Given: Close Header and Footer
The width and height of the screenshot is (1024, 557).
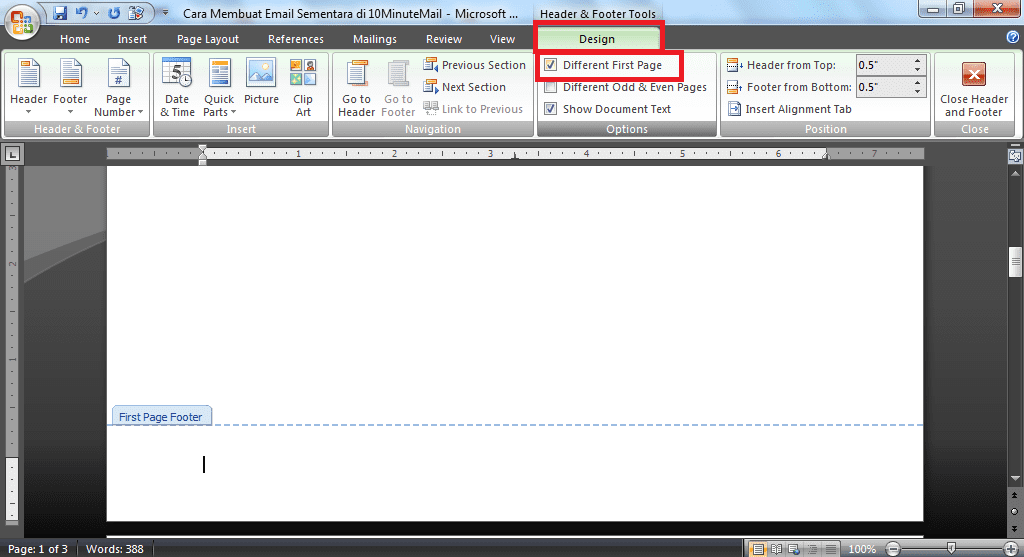Looking at the screenshot, I should click(974, 88).
